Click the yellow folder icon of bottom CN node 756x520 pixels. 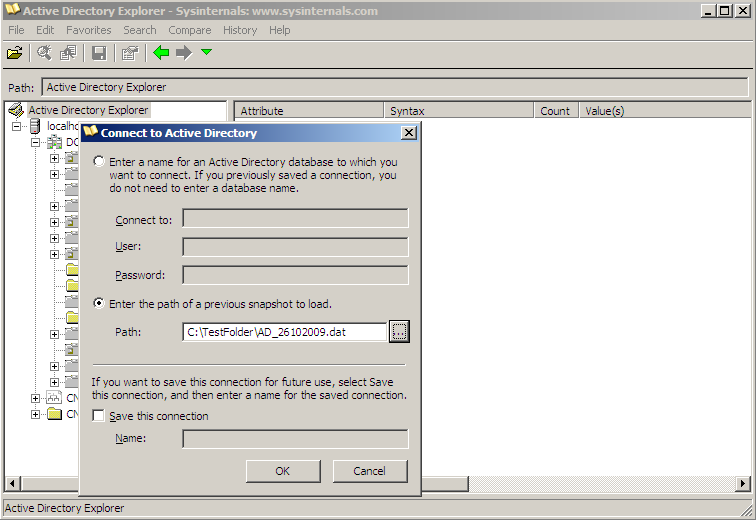point(54,414)
